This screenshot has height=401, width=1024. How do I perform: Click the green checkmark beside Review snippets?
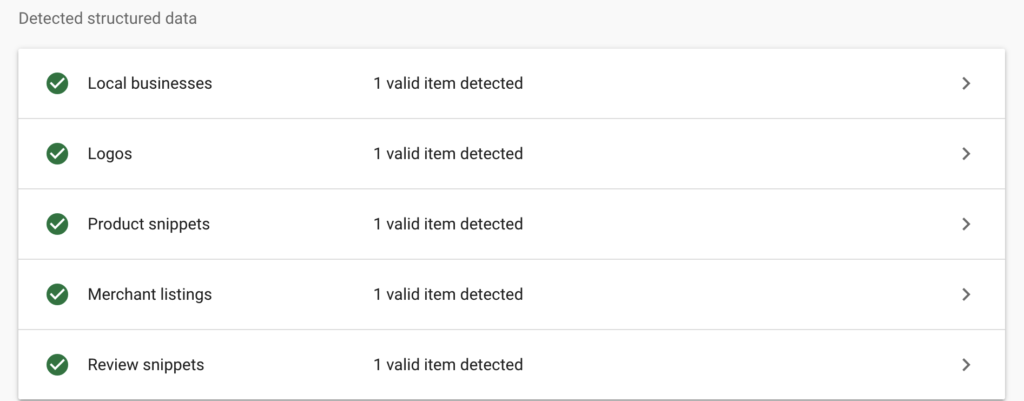tap(57, 364)
